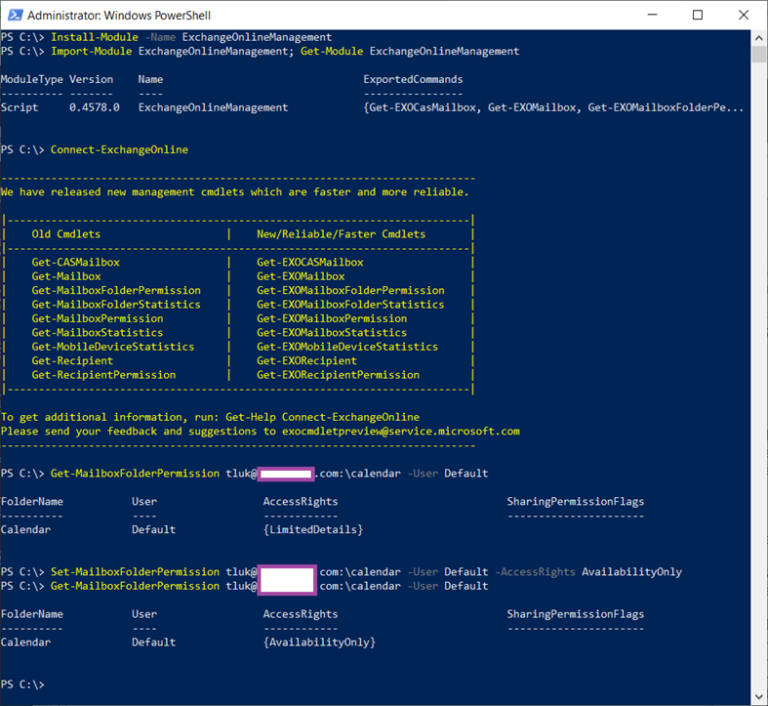The image size is (768, 706).
Task: Click the vertical scrollbar thumb
Action: tap(759, 54)
